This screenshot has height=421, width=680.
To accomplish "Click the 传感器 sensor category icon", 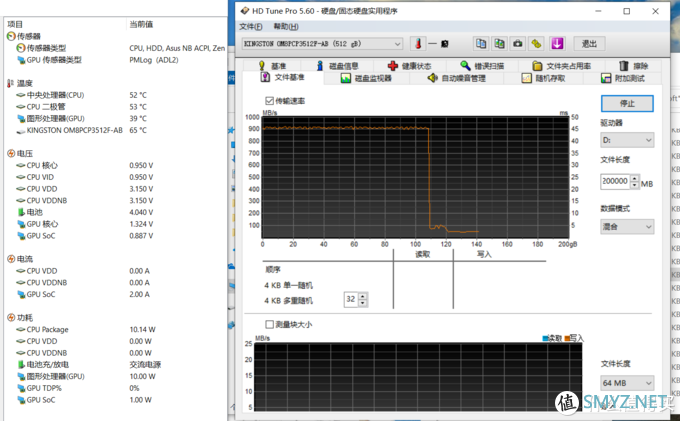I will pos(11,36).
